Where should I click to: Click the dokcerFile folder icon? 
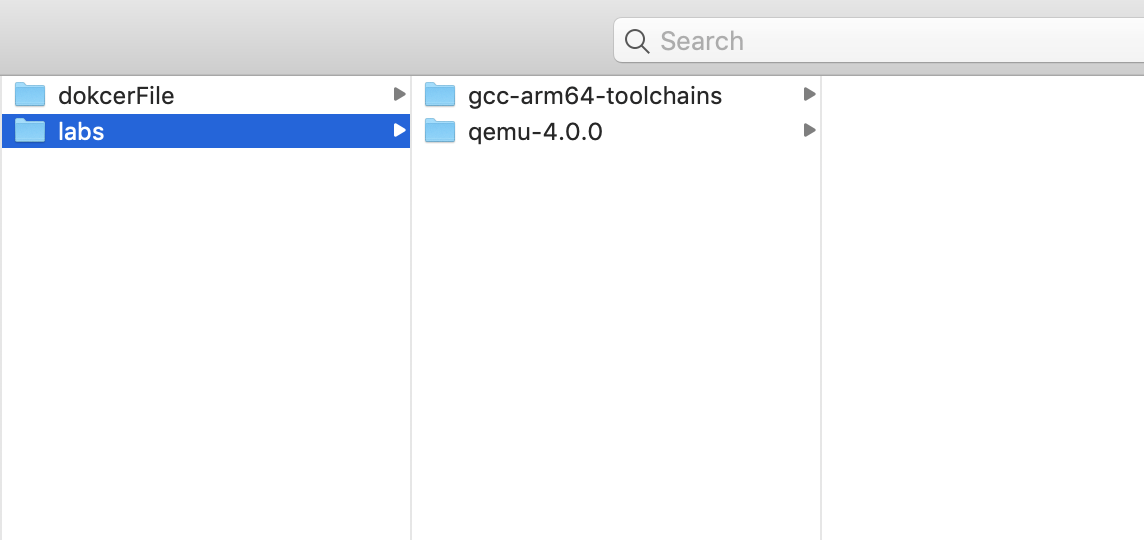[x=30, y=95]
